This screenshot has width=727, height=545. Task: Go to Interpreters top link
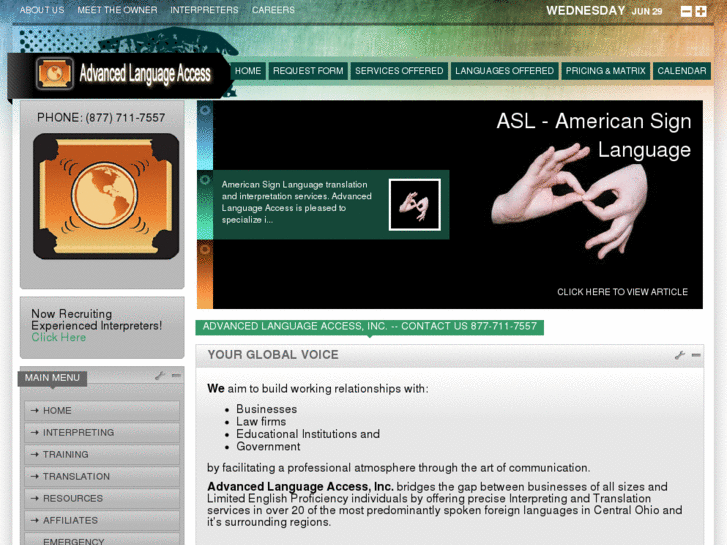[204, 10]
